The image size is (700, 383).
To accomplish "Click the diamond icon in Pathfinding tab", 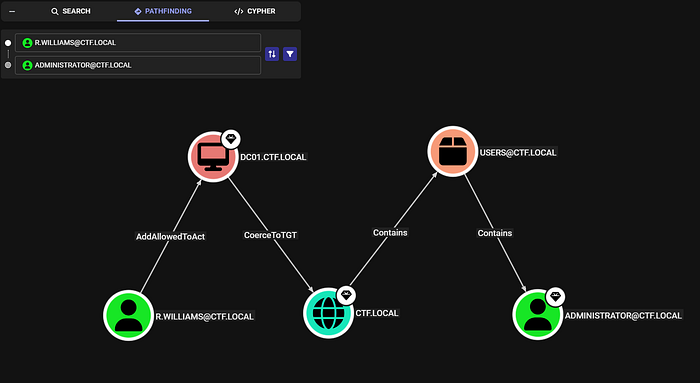I will [x=138, y=11].
